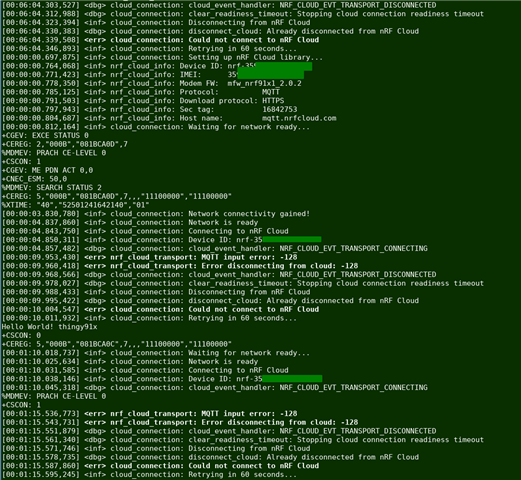Click the first NRF_CLOUD_EVT_TRANSPORT_CONNECTING debug line
The height and width of the screenshot is (480, 521).
click(x=215, y=249)
